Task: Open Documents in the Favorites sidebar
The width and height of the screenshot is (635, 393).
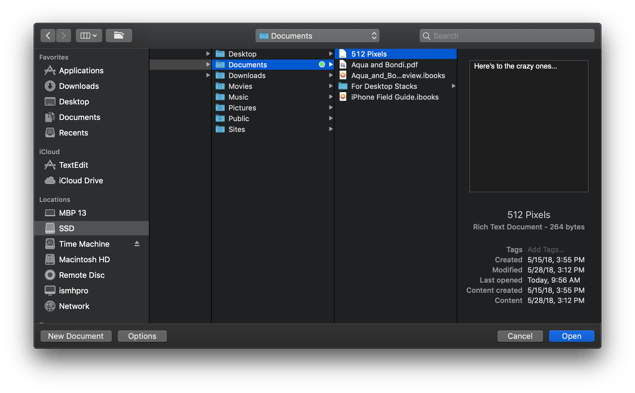Action: point(92,117)
